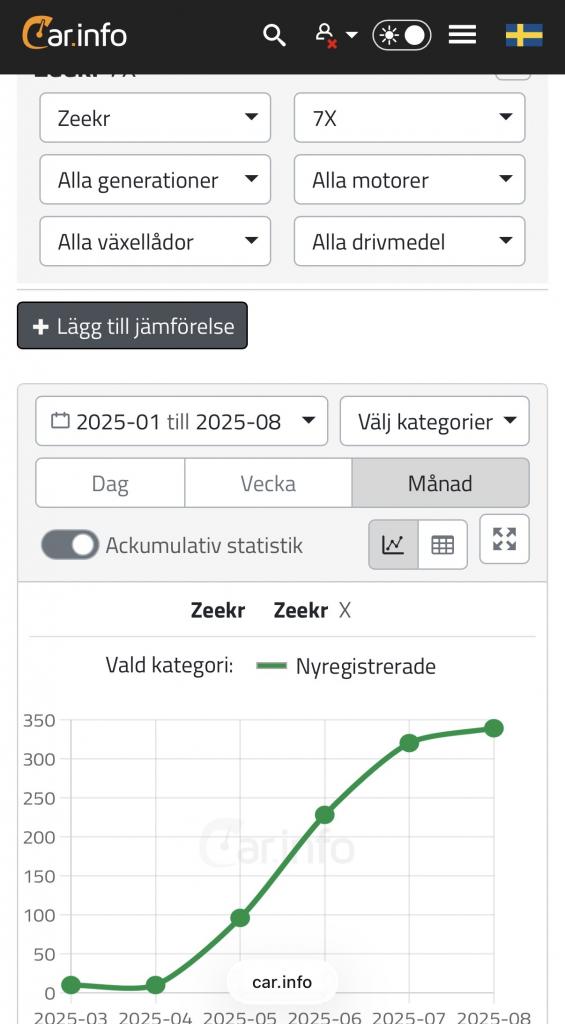Open the hamburger menu icon
Screen dimensions: 565x1024
click(462, 35)
